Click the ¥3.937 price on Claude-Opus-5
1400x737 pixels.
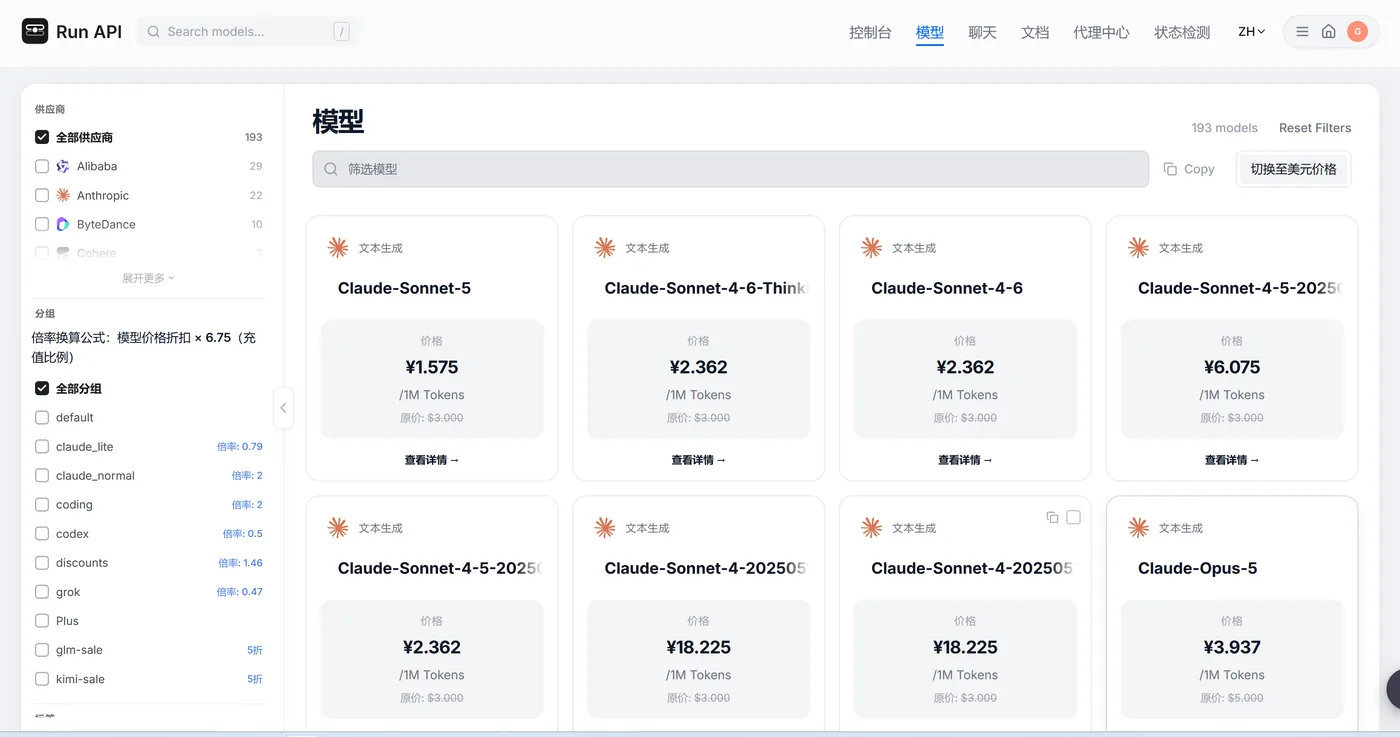pyautogui.click(x=1232, y=647)
